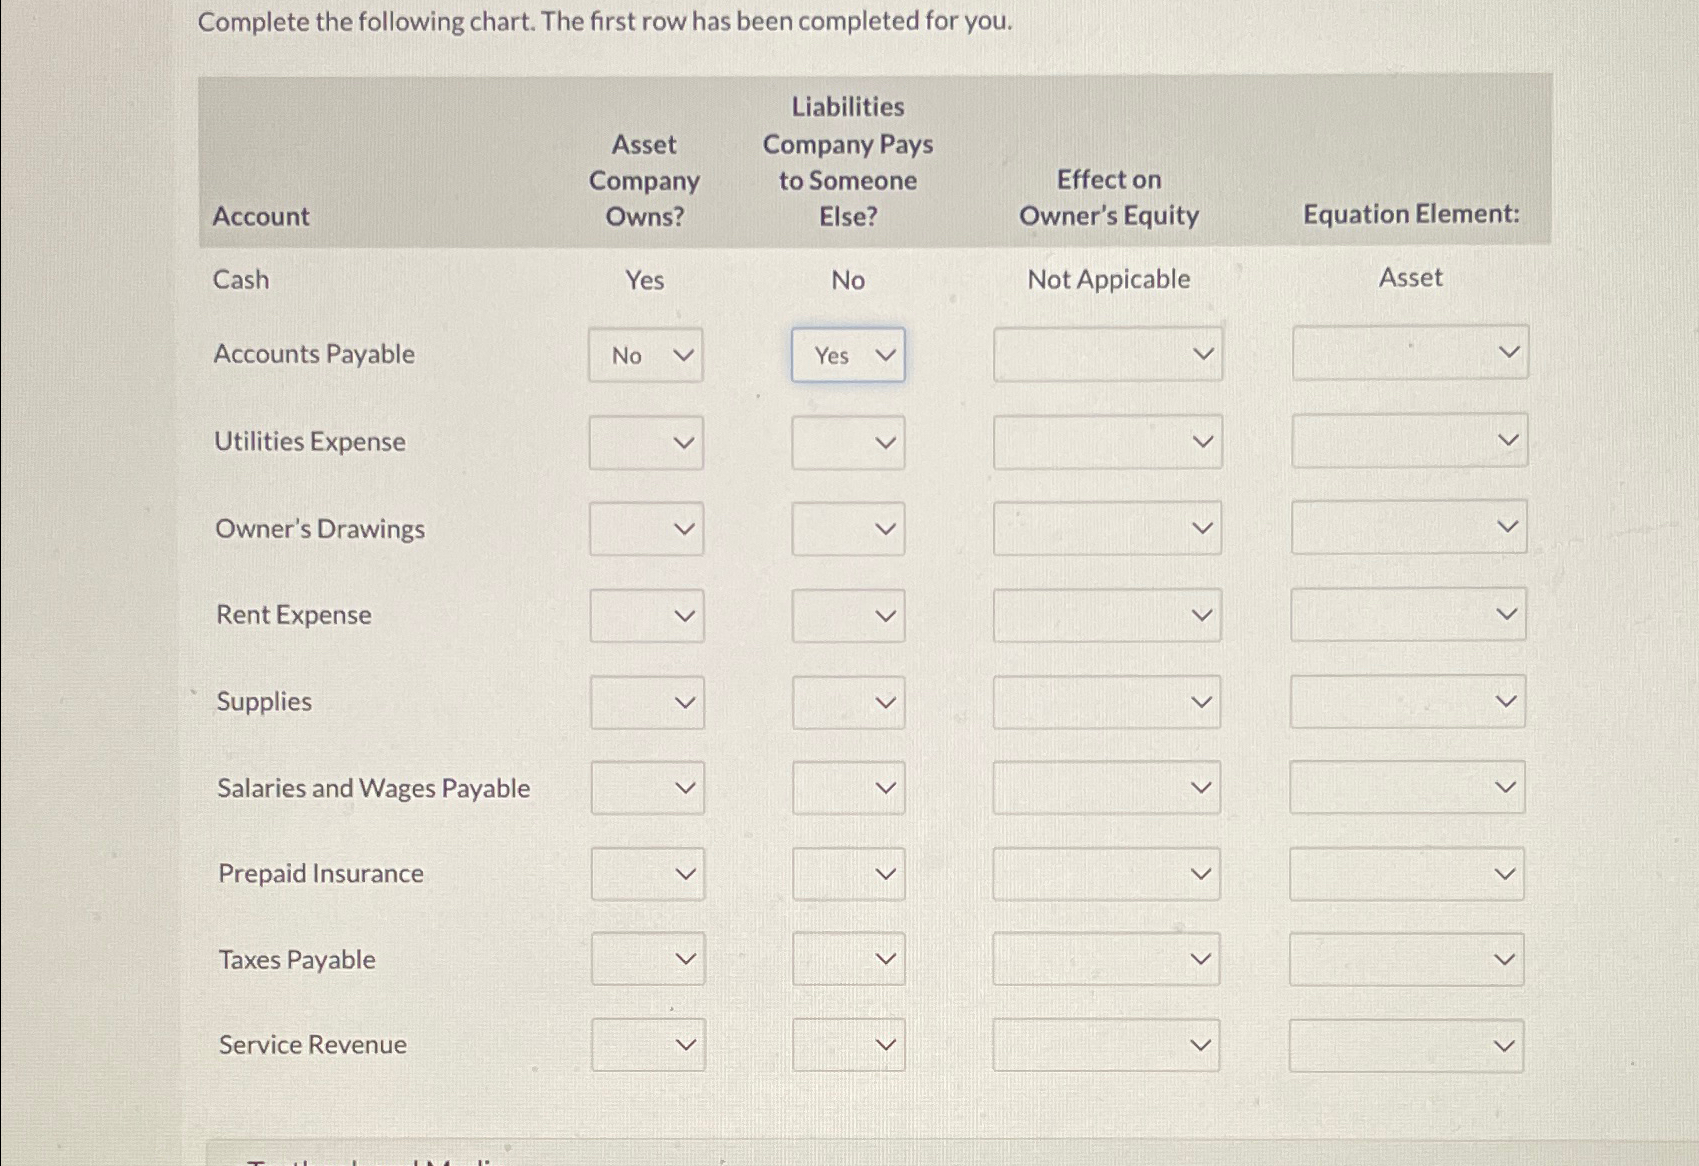Screen dimensions: 1699x1166
Task: Choose Prepaid Insurance Effect on Owner's Equity dropdown
Action: coord(1106,874)
